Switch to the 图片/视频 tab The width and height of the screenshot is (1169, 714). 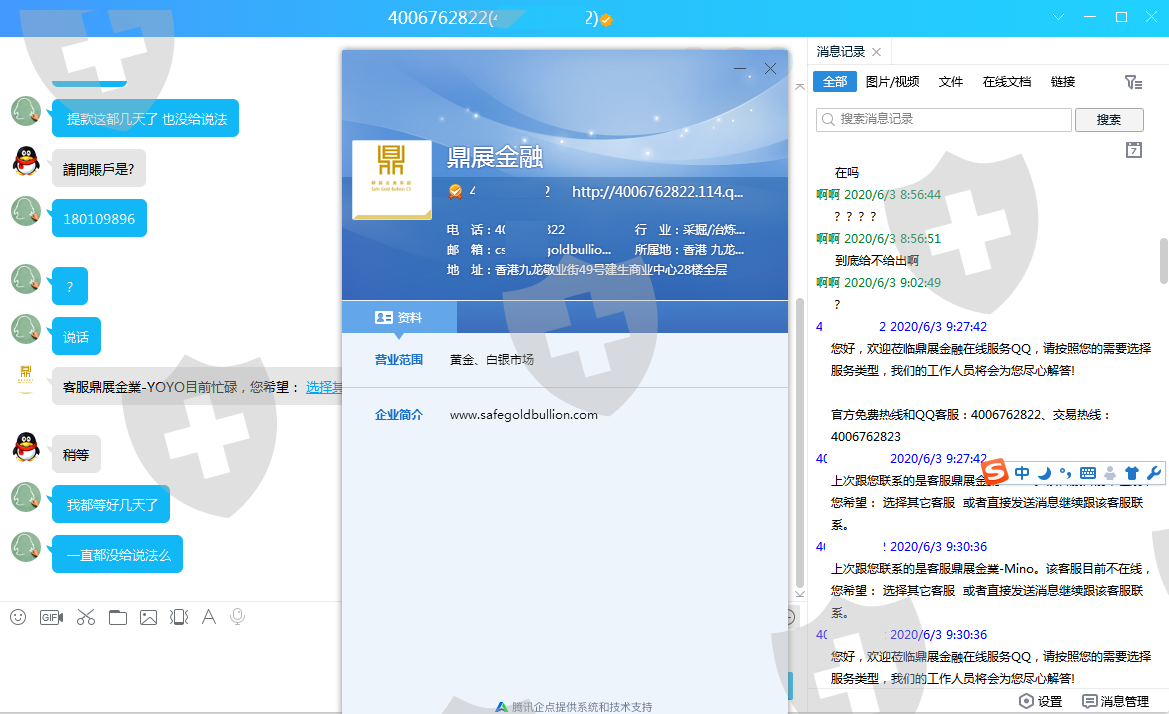tap(892, 82)
